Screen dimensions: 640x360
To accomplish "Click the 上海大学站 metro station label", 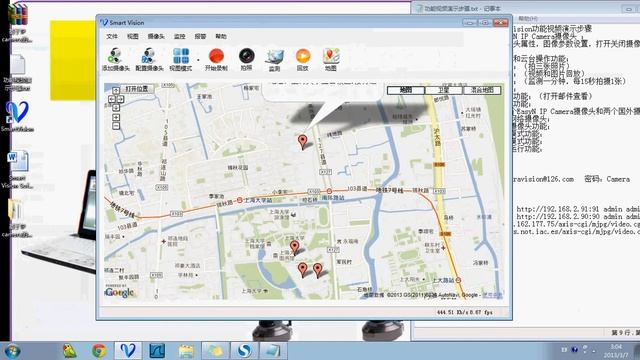I will 258,200.
